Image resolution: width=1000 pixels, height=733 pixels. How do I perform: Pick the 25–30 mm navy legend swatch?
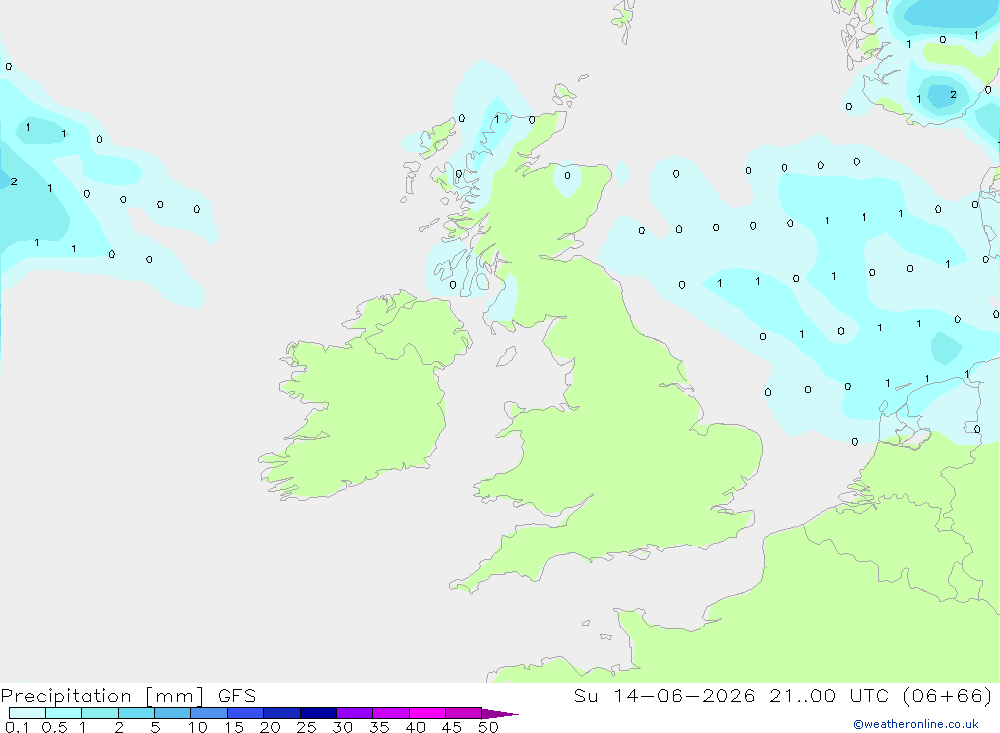coord(318,713)
